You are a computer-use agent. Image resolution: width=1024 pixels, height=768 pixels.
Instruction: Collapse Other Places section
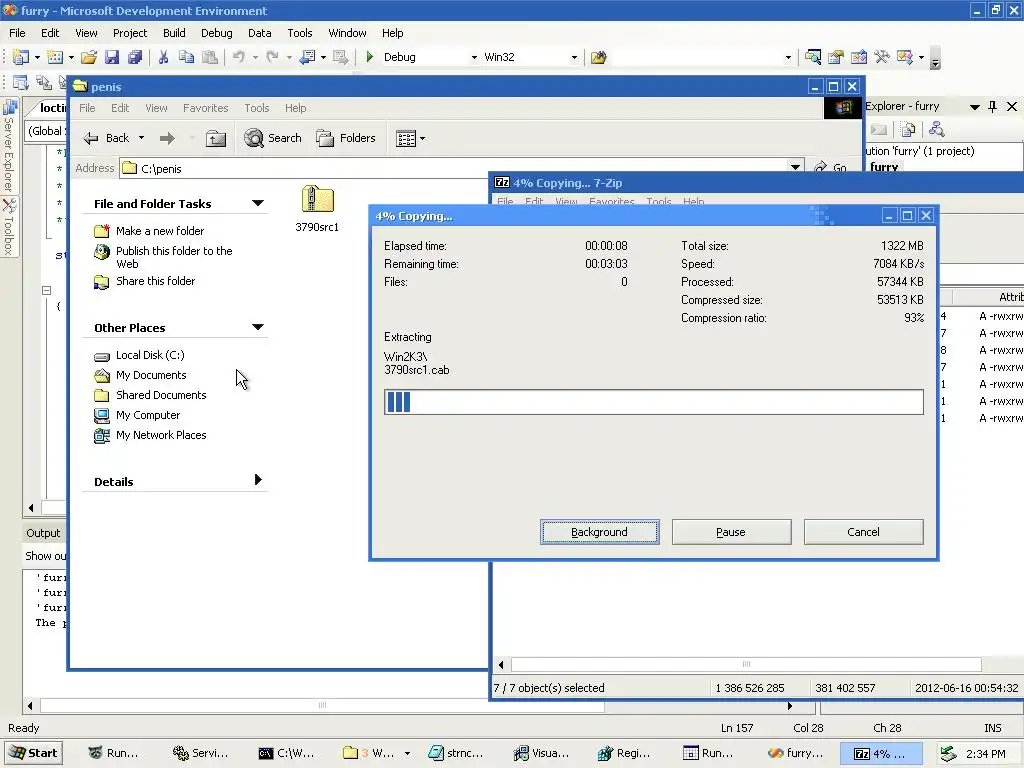pos(258,327)
